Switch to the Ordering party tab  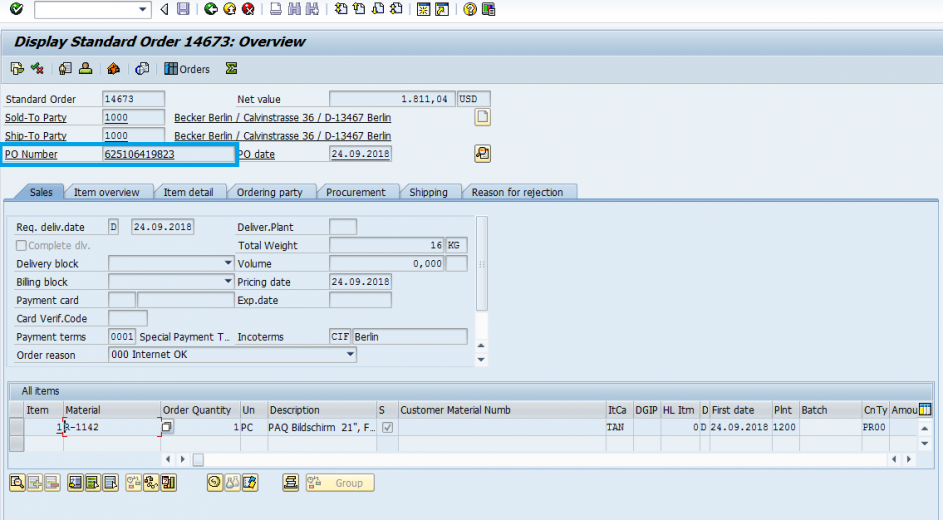(x=269, y=192)
